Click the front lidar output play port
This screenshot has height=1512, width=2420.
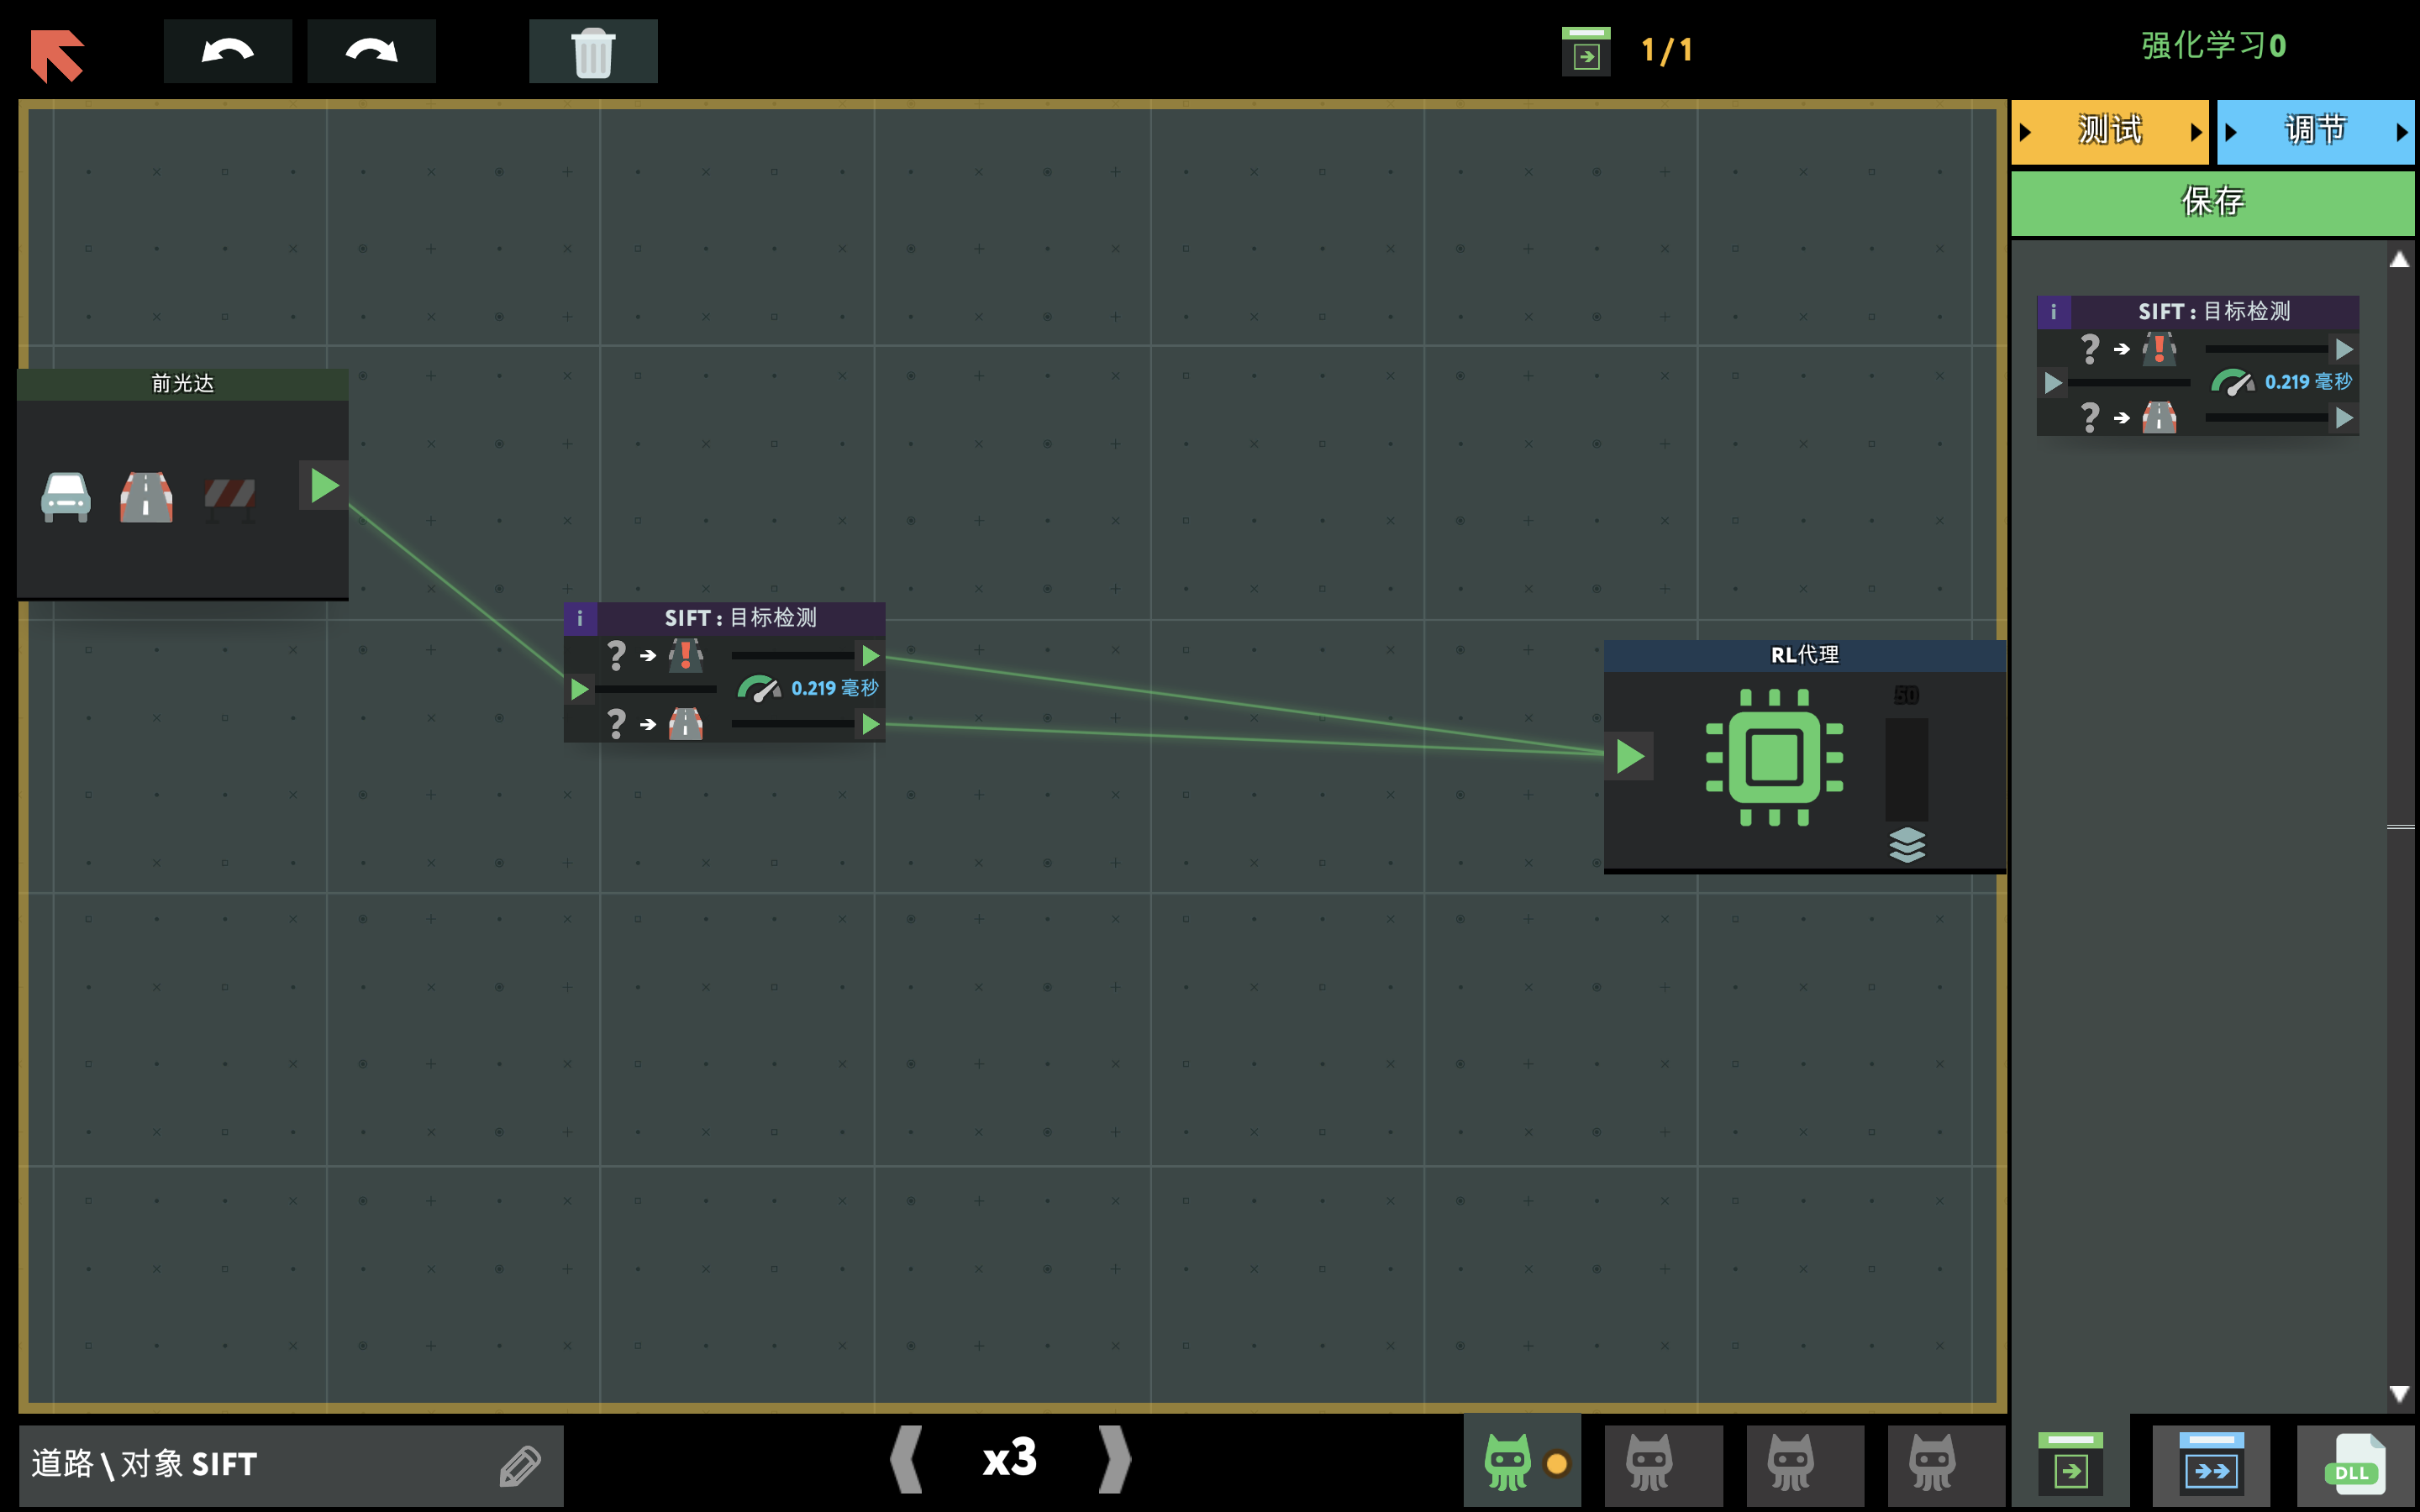click(324, 486)
